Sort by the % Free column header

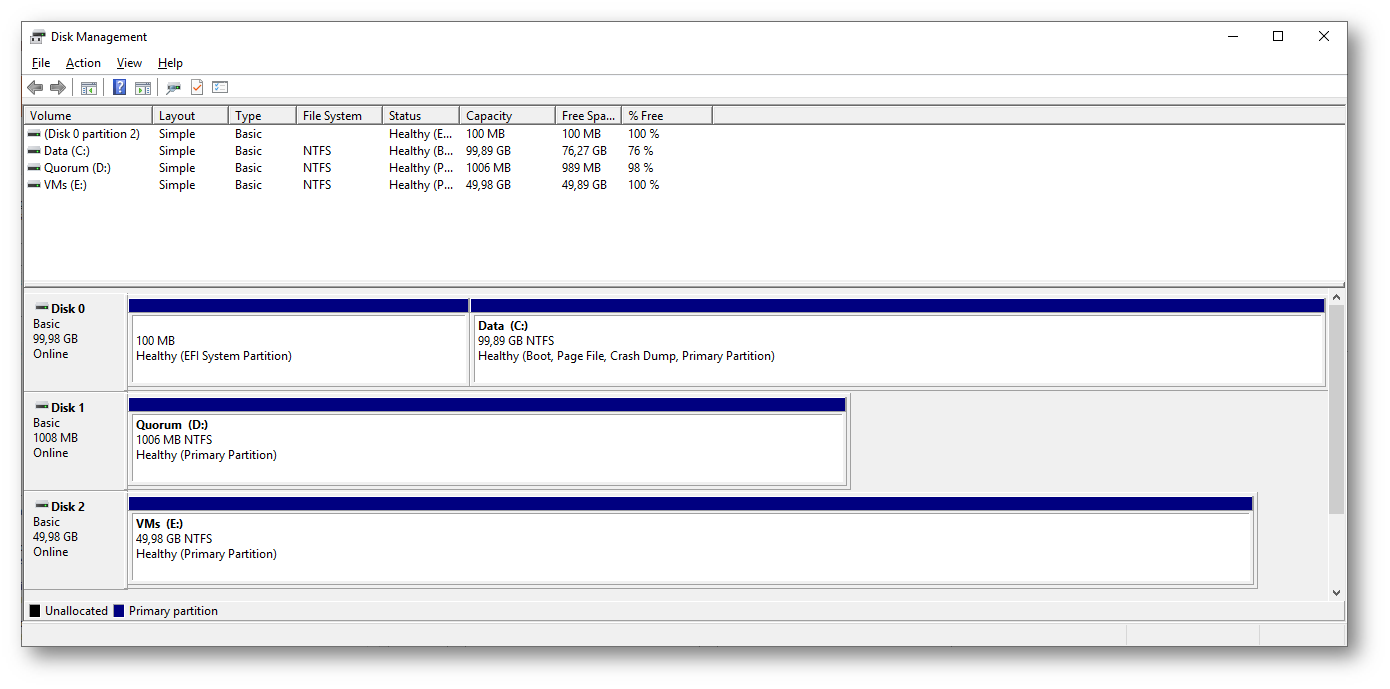[667, 116]
